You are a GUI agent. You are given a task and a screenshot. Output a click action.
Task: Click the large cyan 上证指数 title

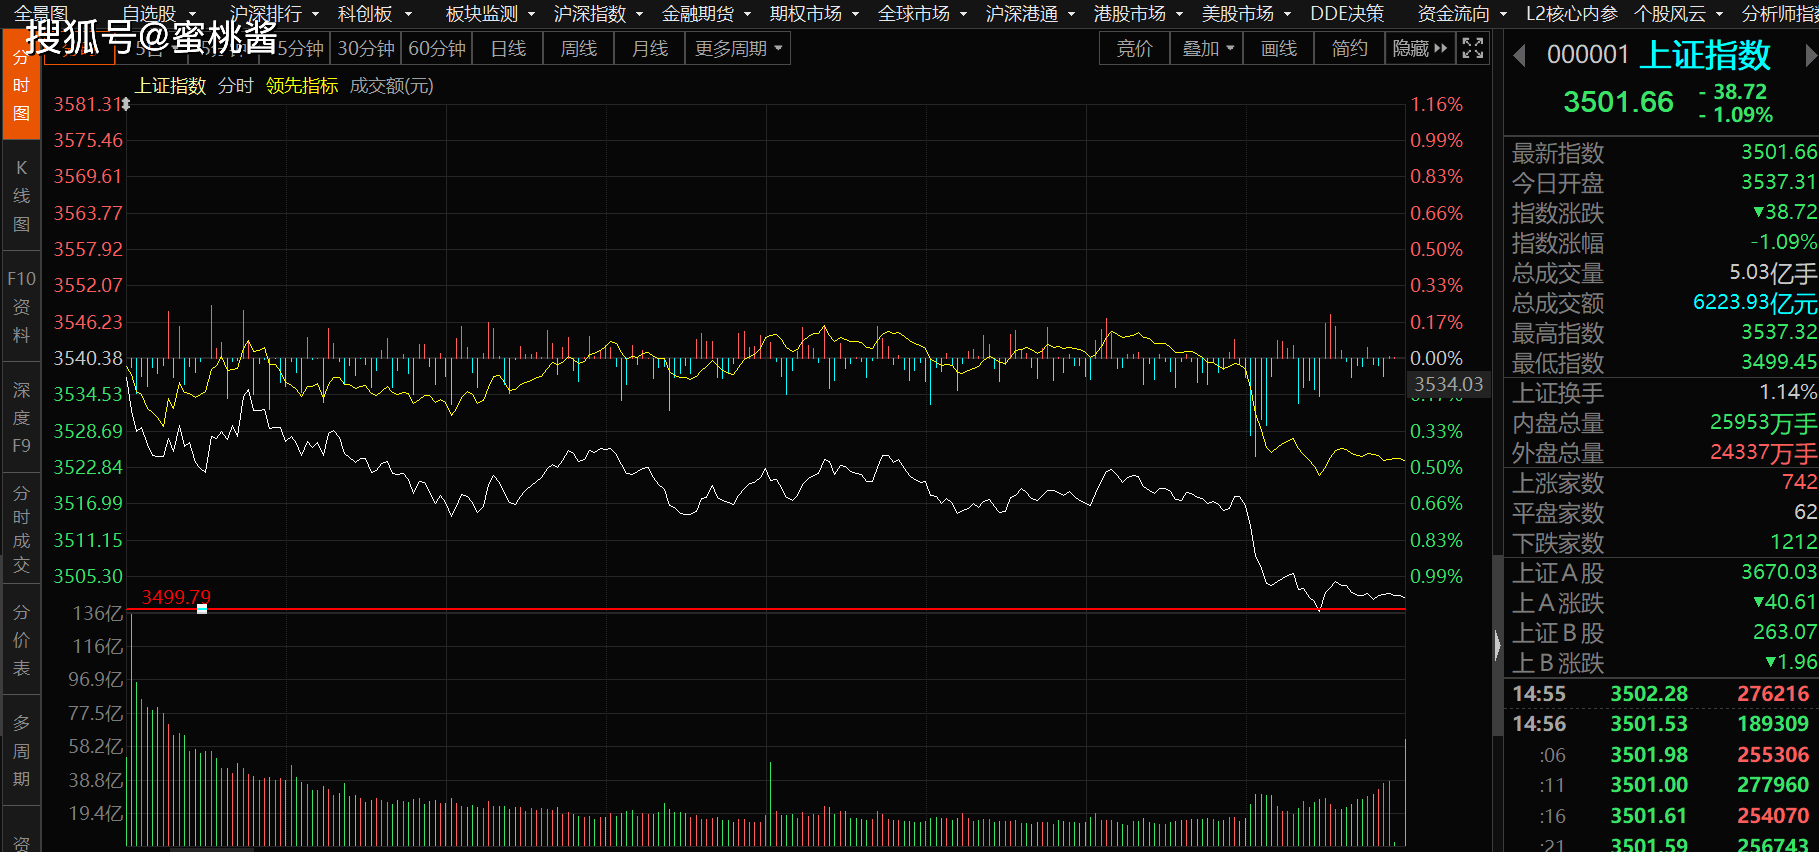[x=1706, y=55]
